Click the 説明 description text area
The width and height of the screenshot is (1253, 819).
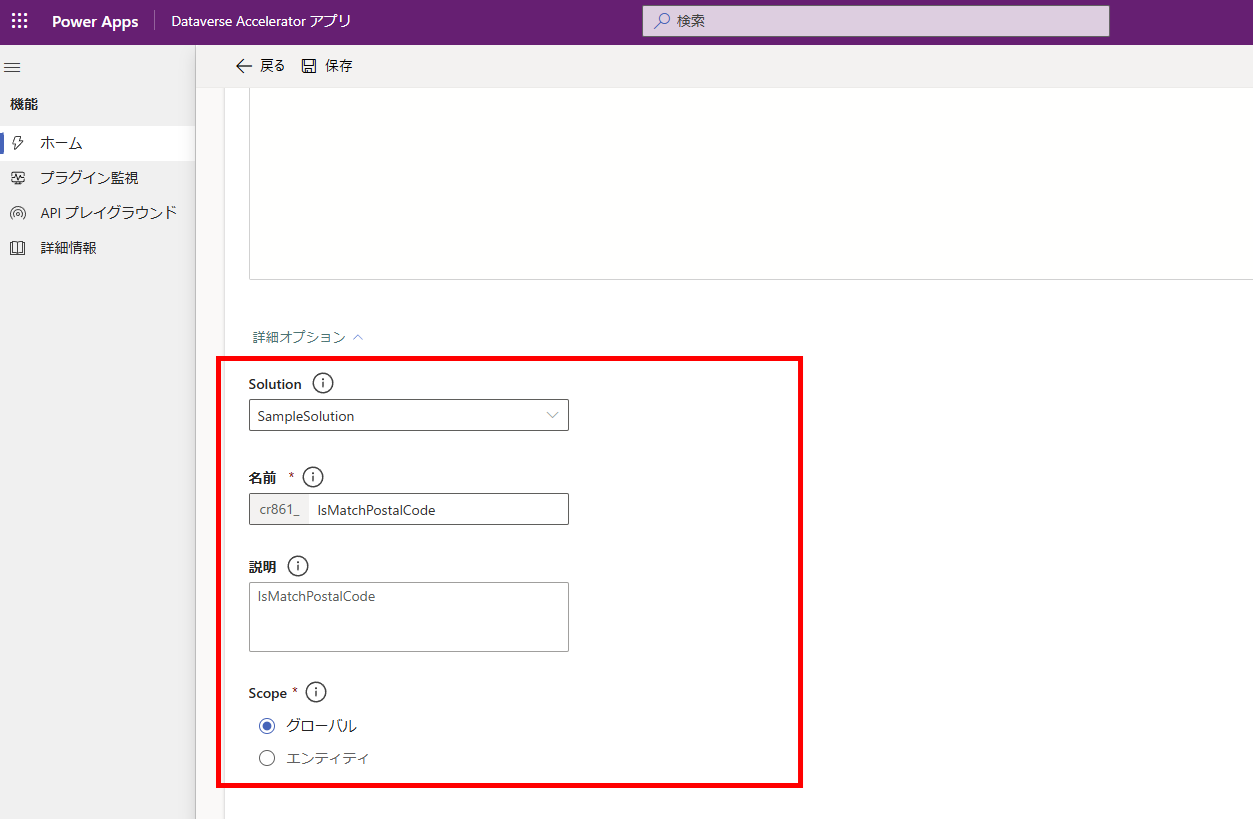pyautogui.click(x=409, y=617)
